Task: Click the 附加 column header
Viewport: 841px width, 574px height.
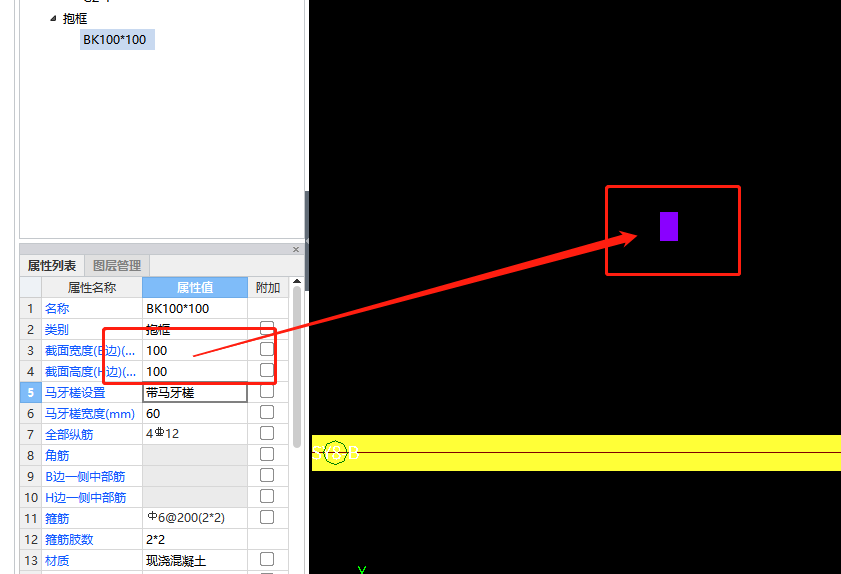Action: (x=268, y=288)
